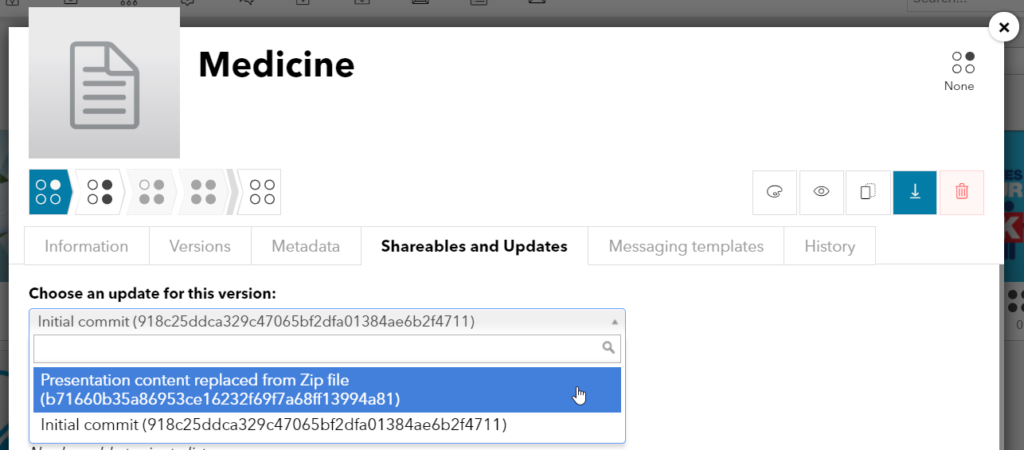Click the dropdown search input field
The width and height of the screenshot is (1024, 450).
tap(327, 348)
